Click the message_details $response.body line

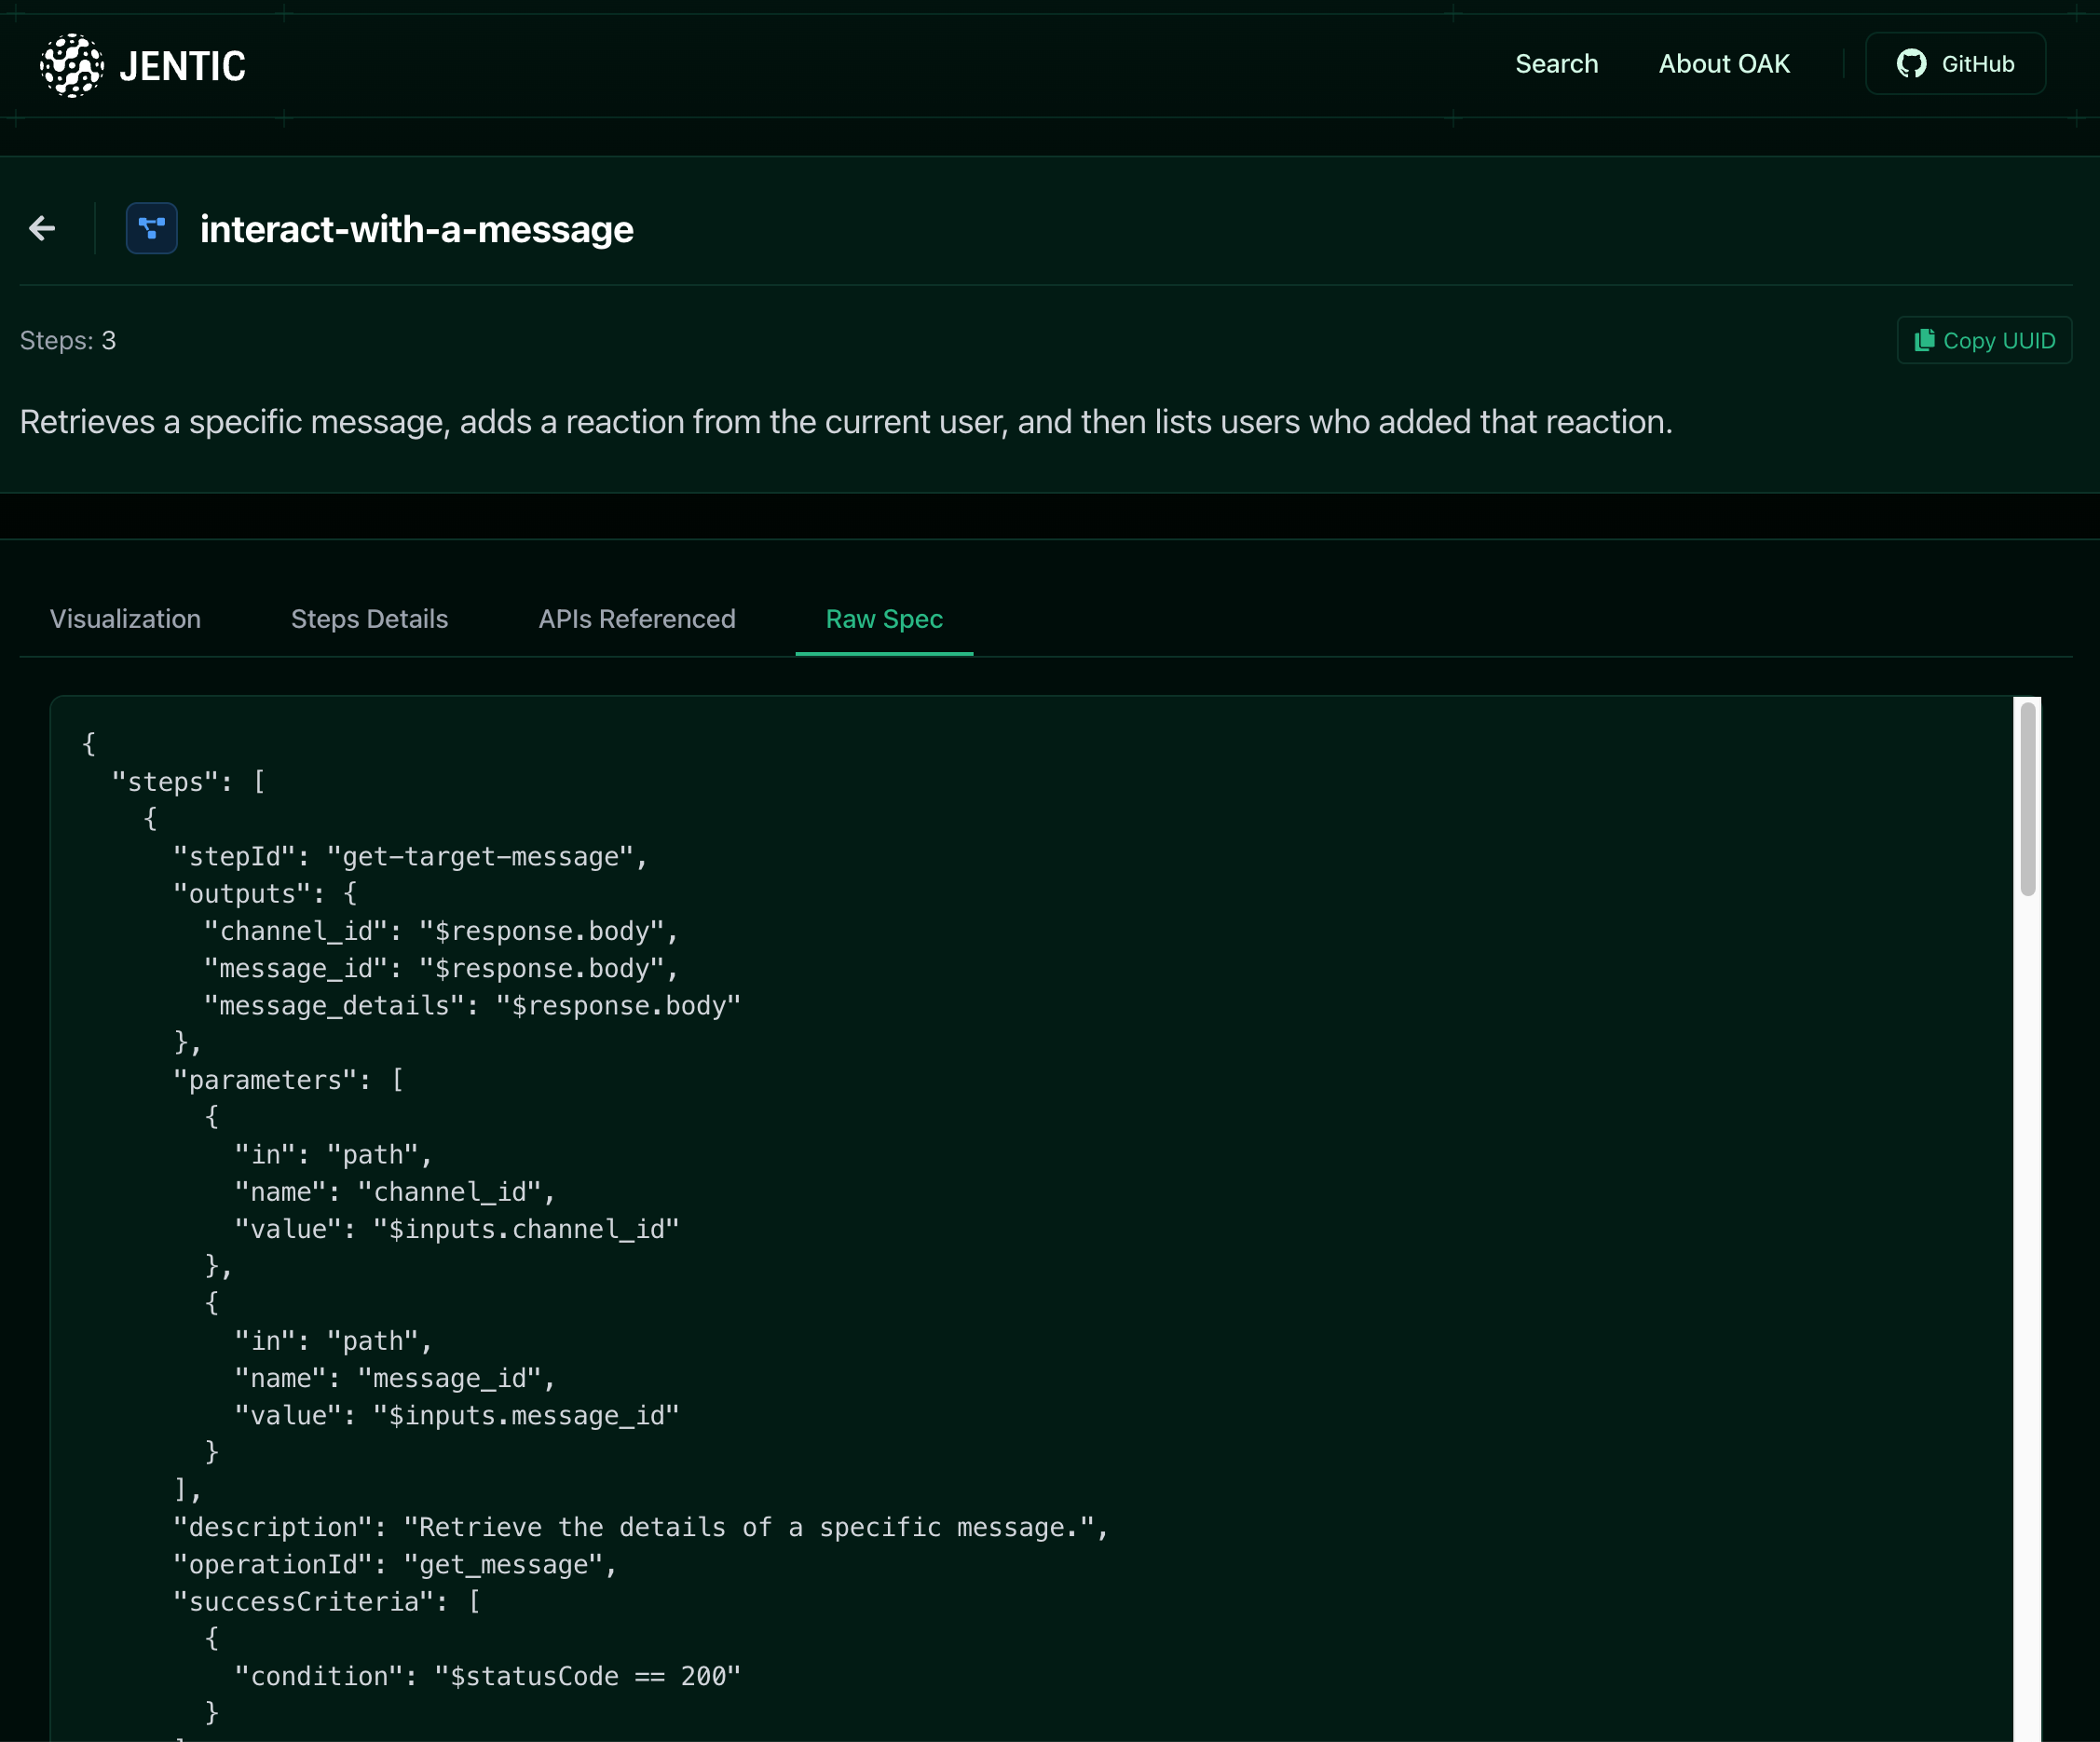[472, 1006]
